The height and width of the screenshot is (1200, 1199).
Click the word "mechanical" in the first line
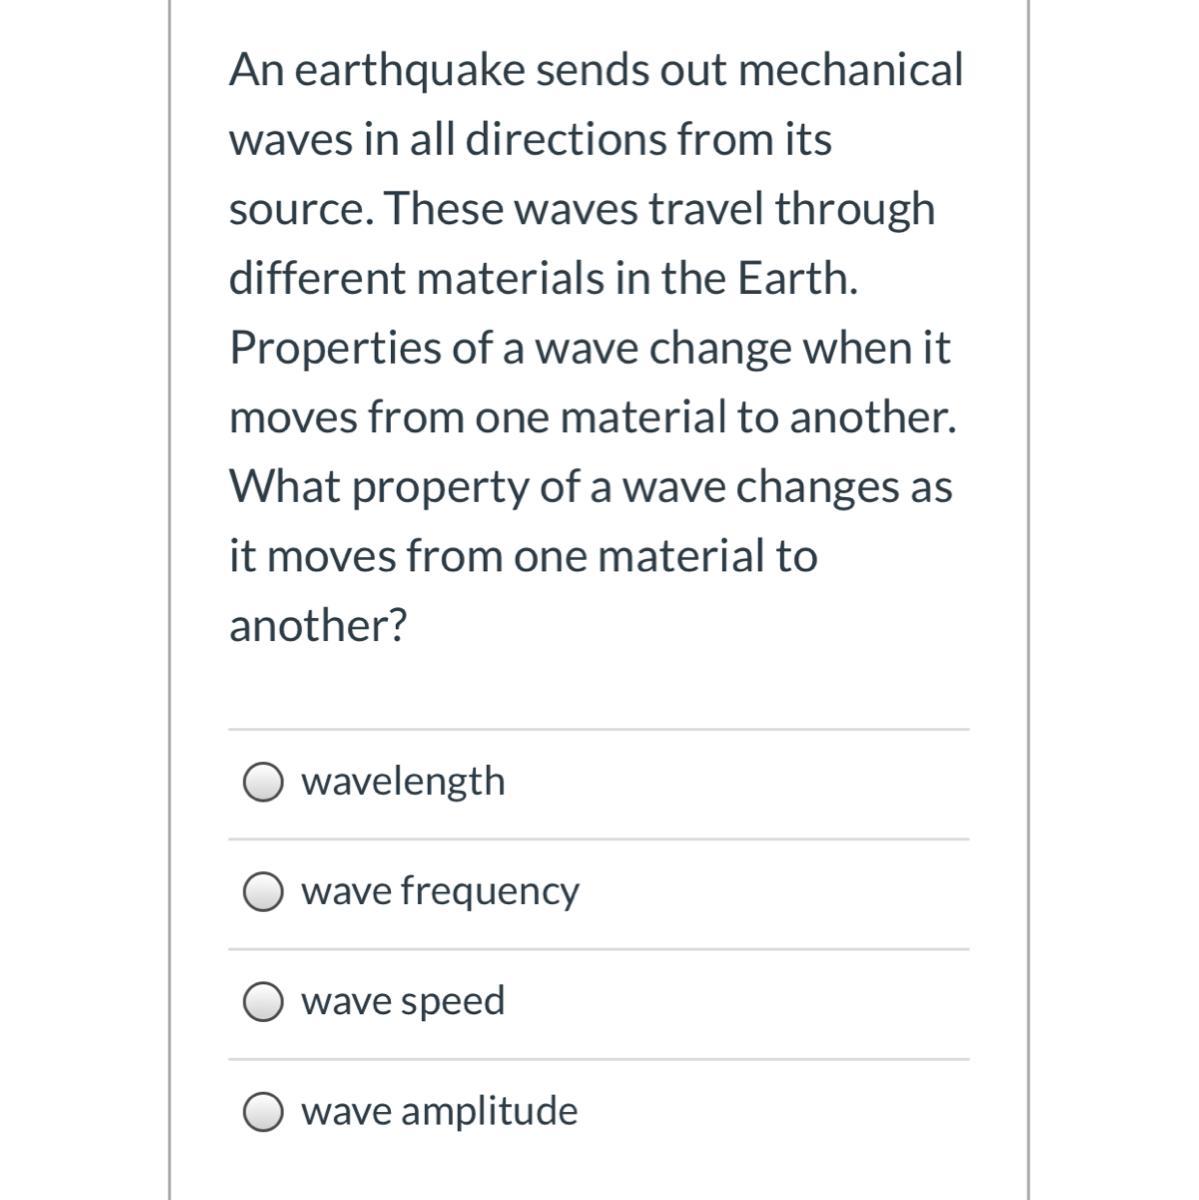[850, 70]
